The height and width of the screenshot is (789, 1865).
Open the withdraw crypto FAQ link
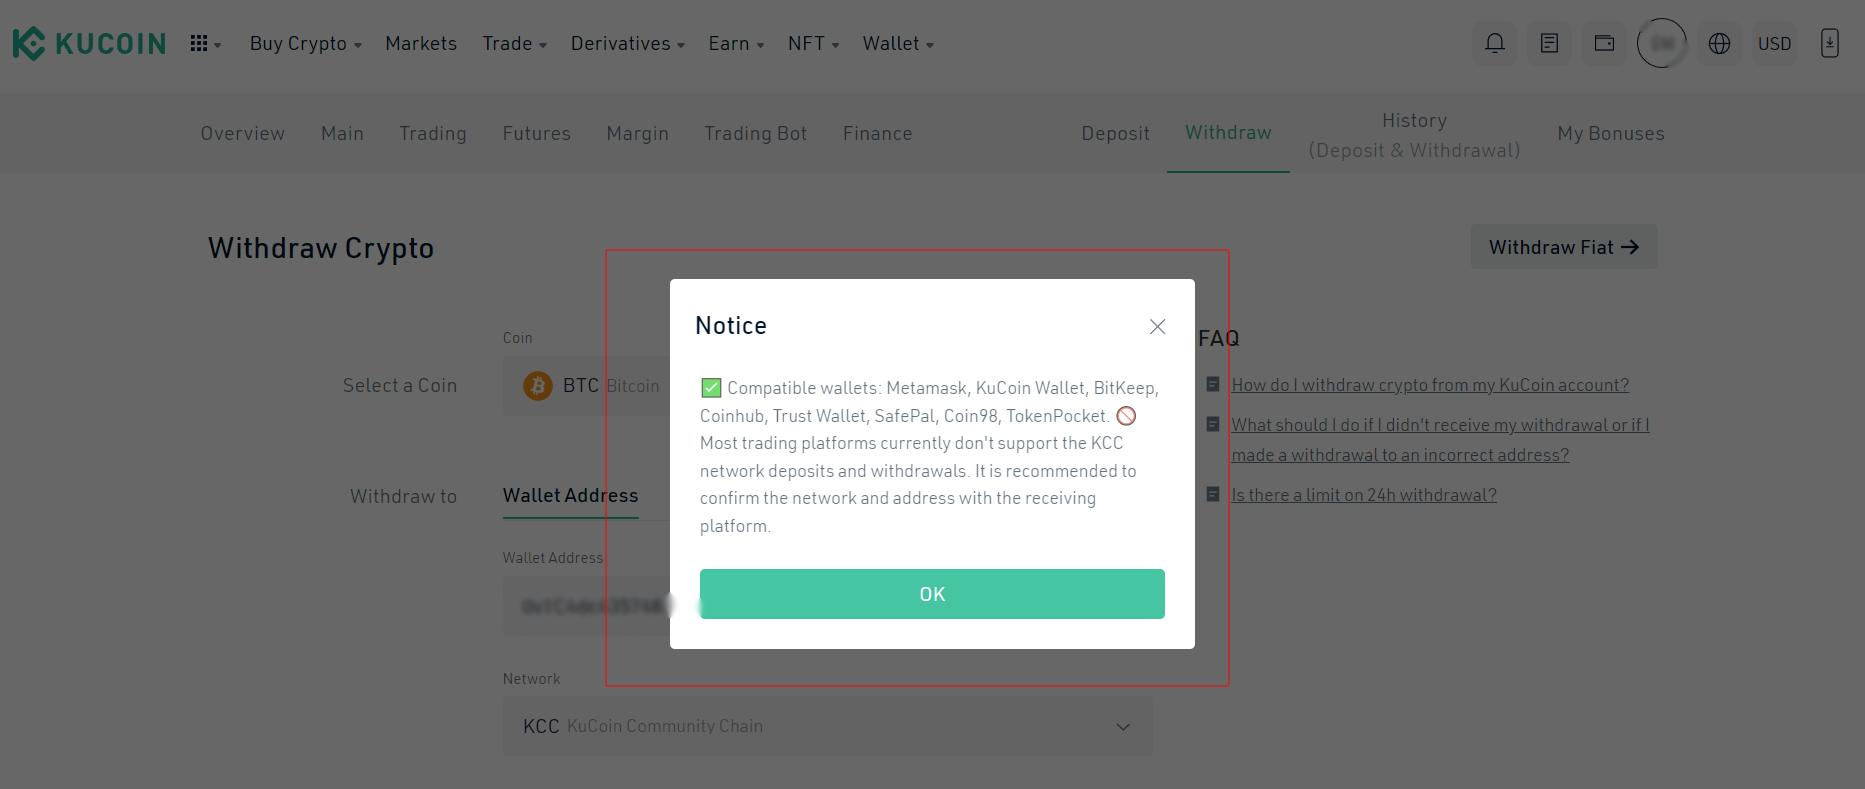point(1430,385)
